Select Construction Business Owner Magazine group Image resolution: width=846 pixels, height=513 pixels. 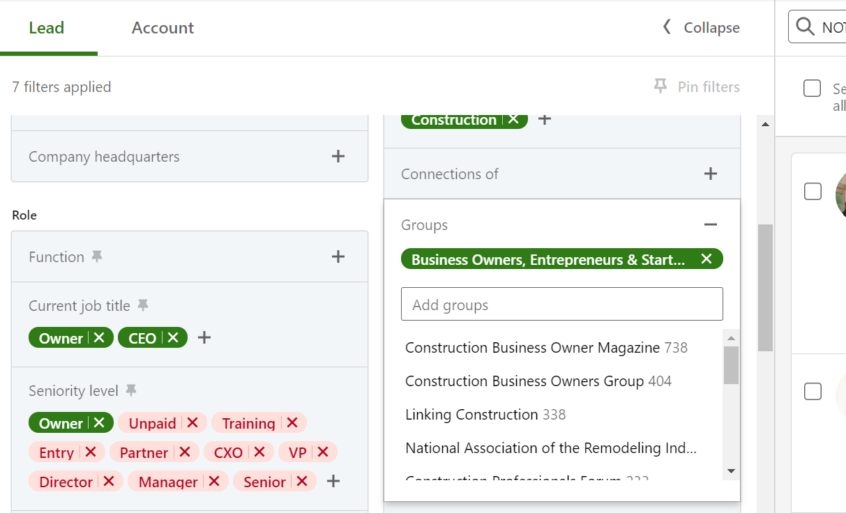click(546, 348)
